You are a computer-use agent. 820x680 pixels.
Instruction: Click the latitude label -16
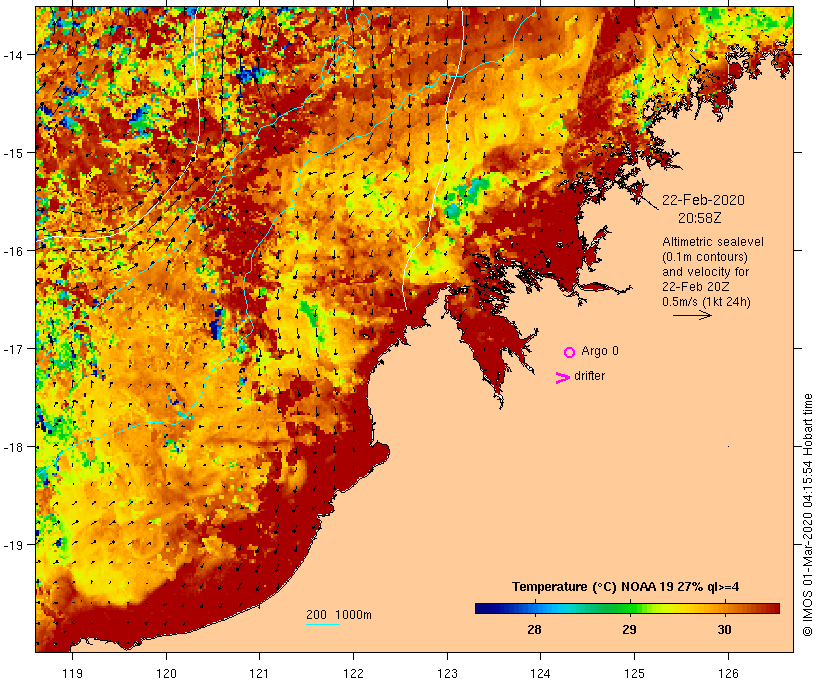12,251
